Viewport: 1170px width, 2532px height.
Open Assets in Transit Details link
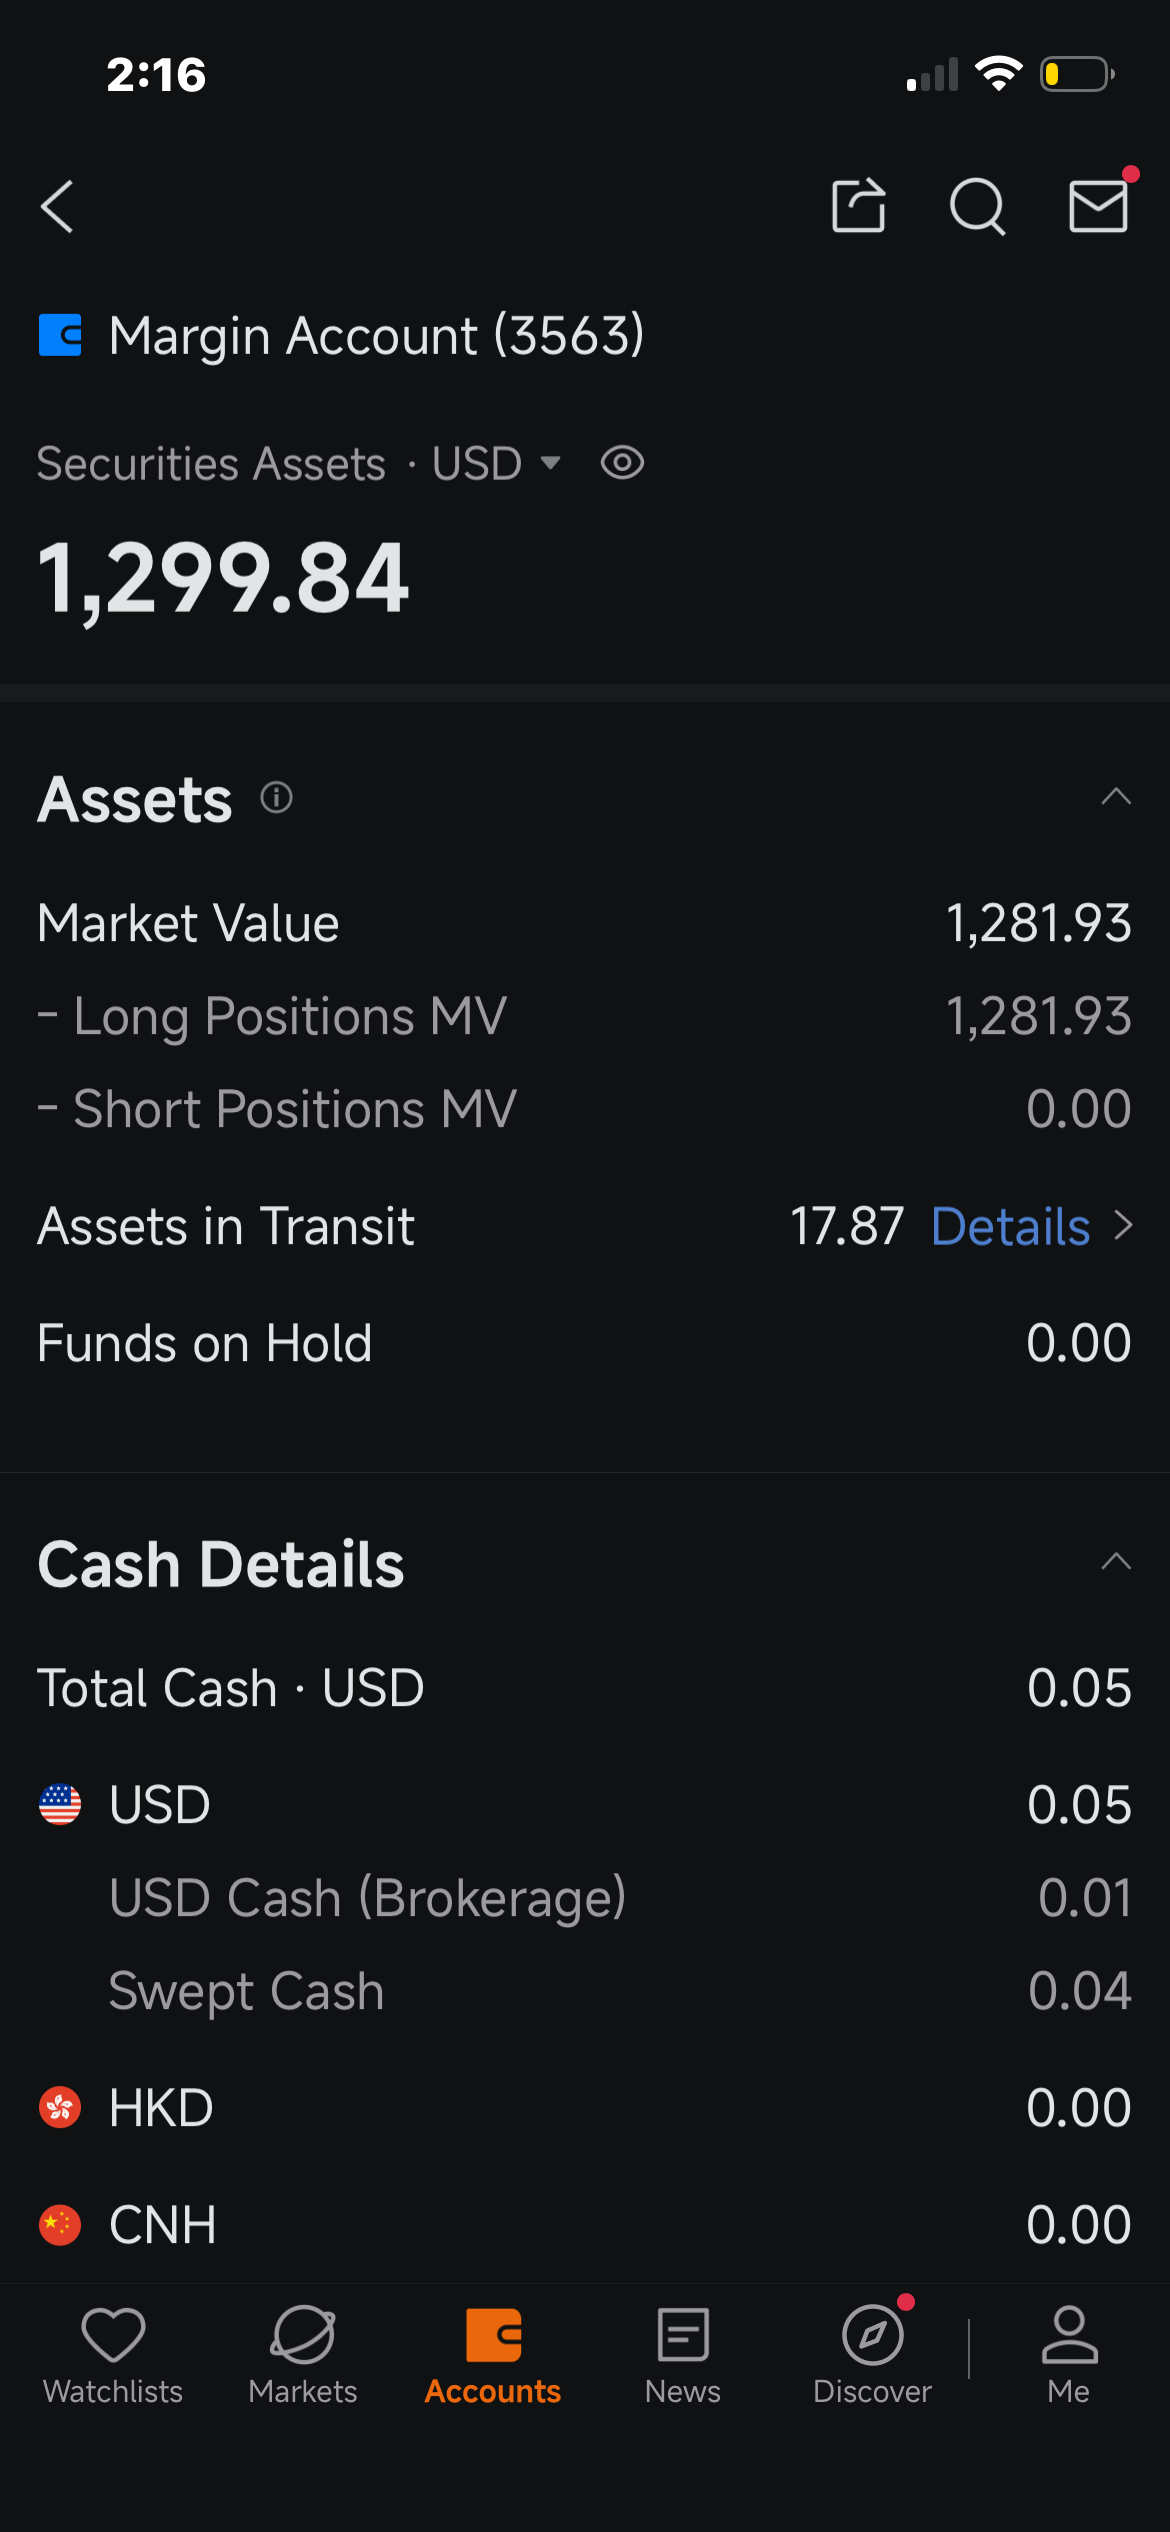click(1032, 1227)
